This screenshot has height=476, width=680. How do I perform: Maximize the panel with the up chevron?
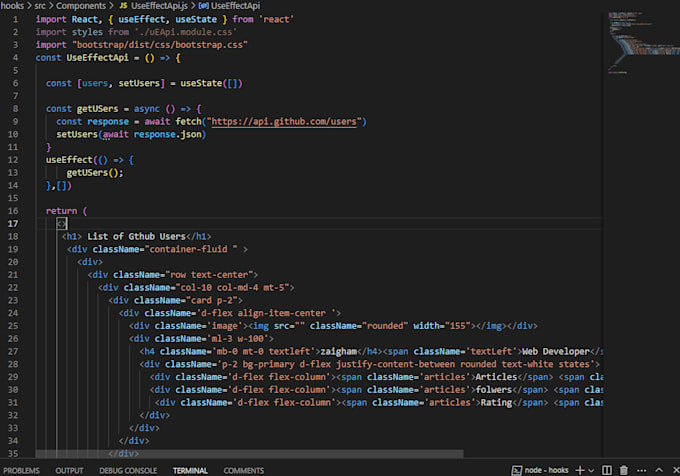click(659, 470)
